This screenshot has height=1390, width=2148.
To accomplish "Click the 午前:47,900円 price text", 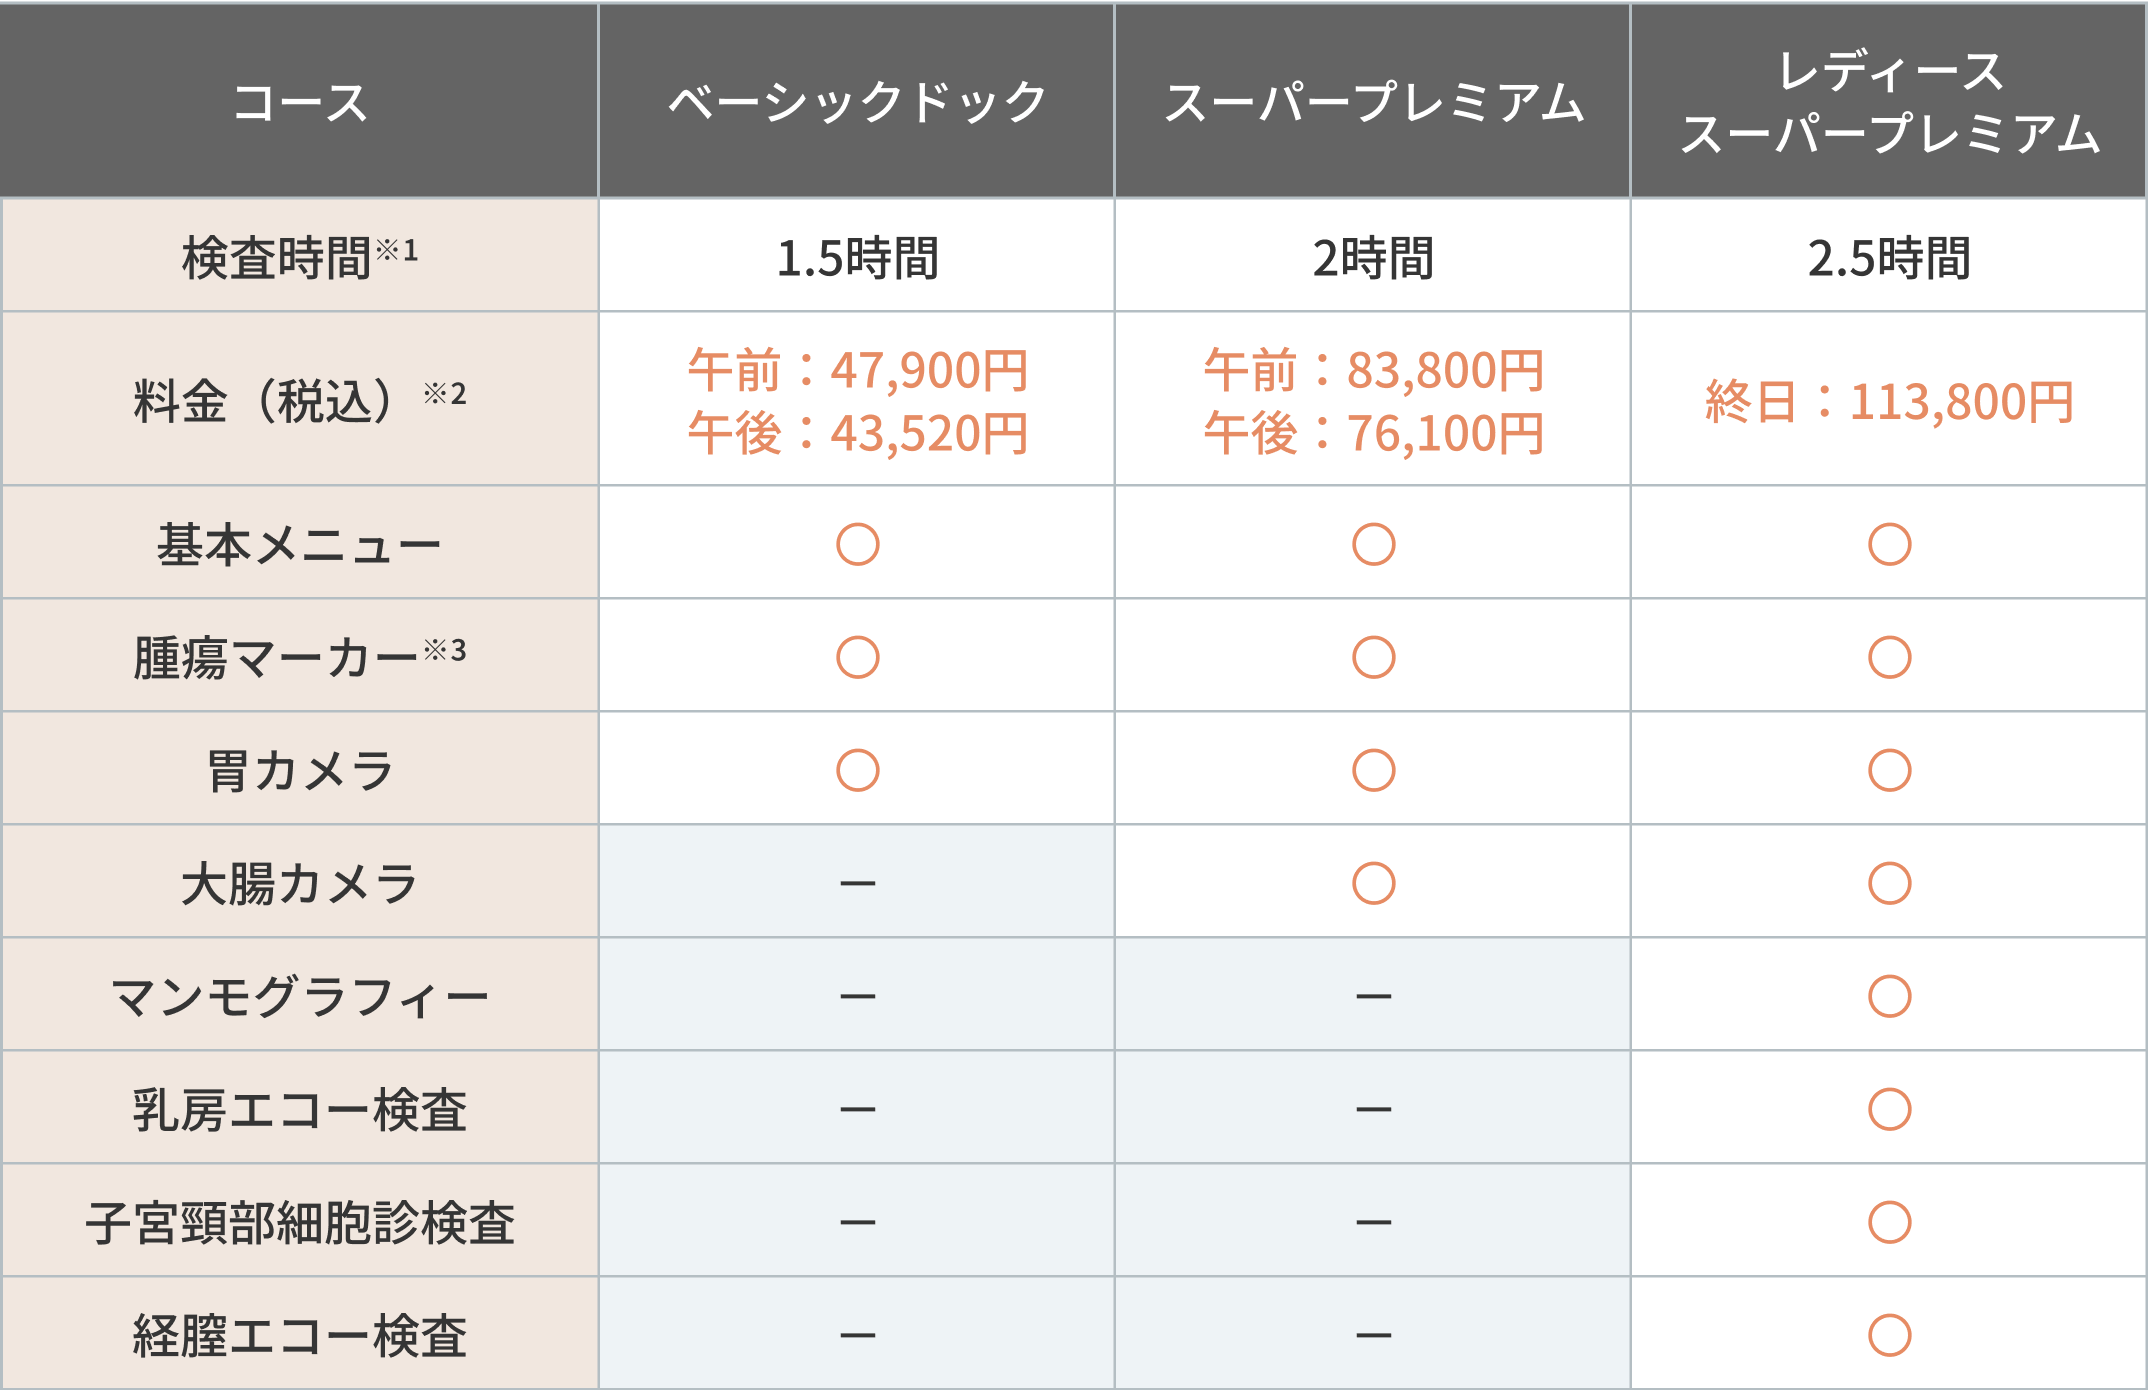I will click(x=857, y=370).
